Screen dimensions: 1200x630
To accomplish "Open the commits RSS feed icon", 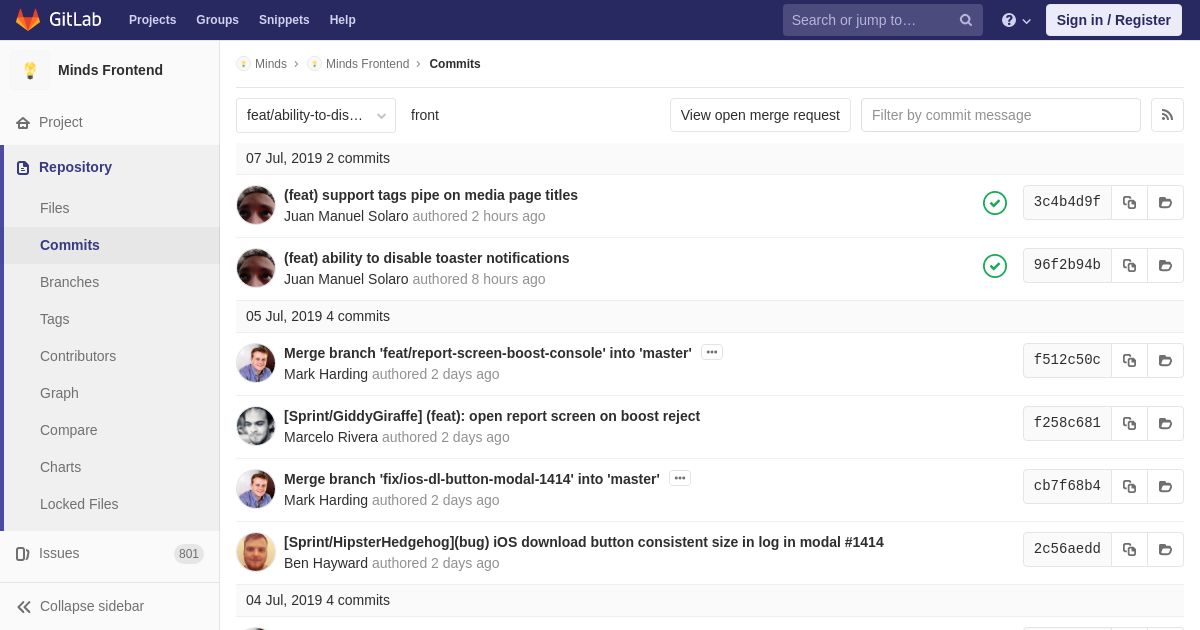I will [1167, 115].
